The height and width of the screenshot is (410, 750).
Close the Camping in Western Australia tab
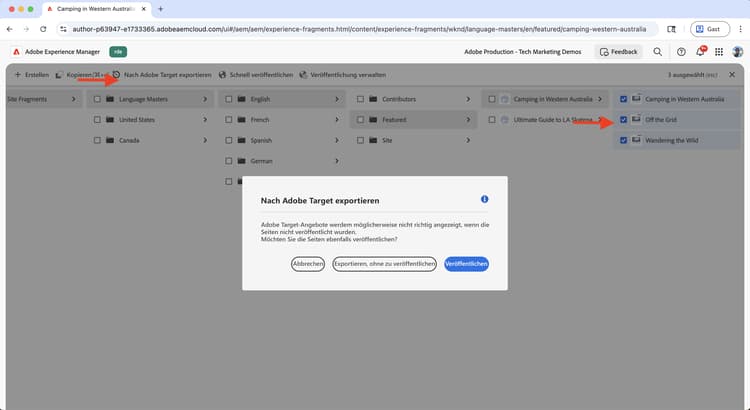pos(143,9)
